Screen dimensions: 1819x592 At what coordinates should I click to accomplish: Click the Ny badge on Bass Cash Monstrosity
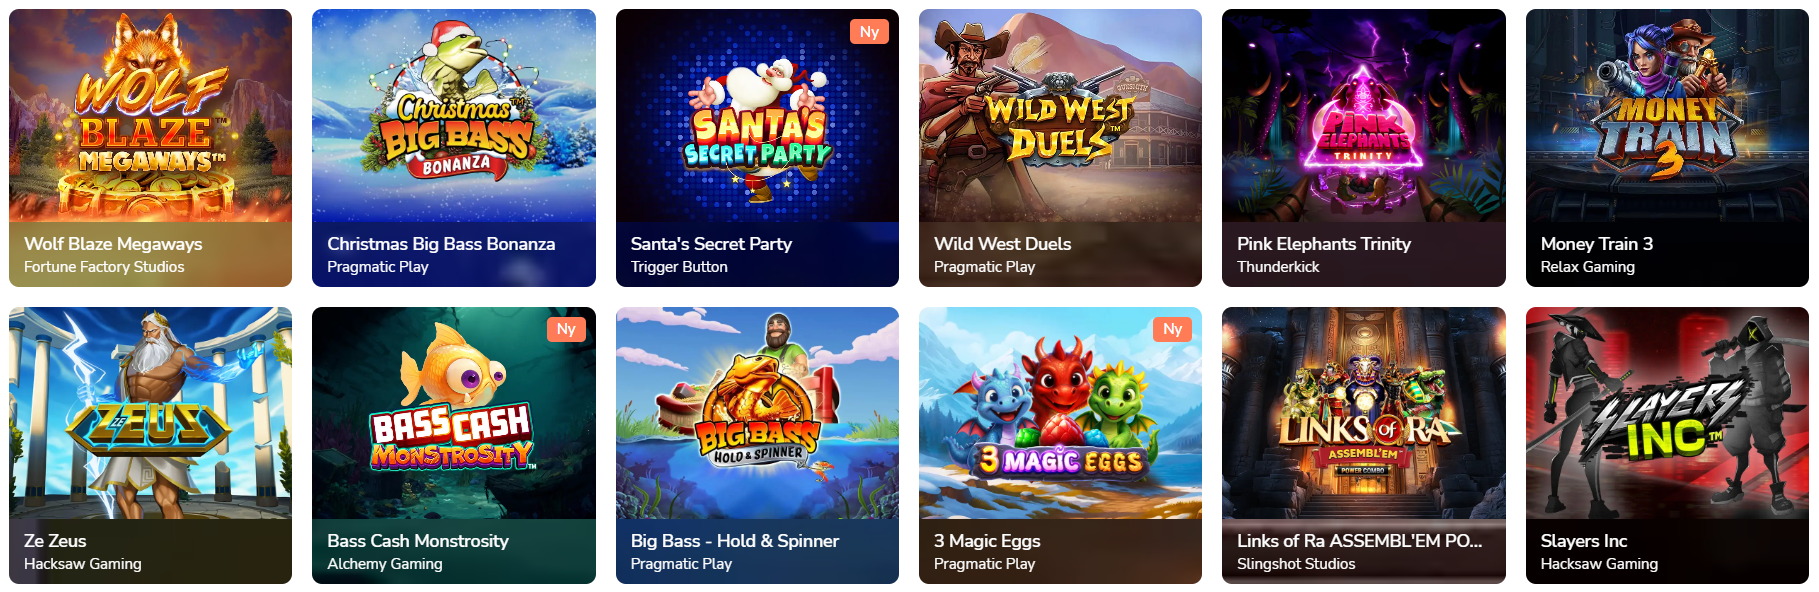click(566, 329)
